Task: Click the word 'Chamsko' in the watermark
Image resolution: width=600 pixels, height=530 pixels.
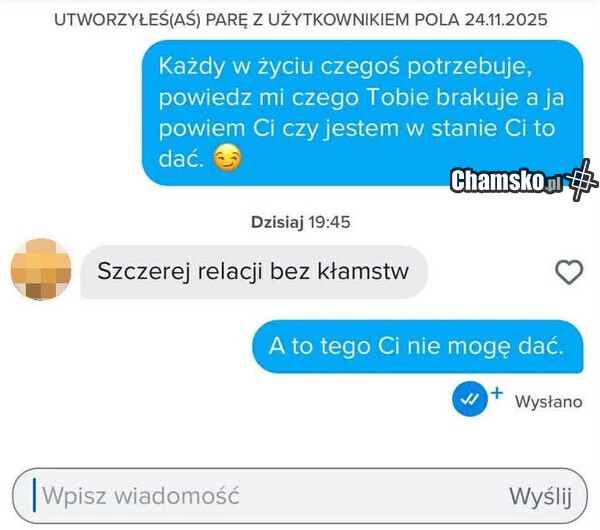Action: click(x=497, y=180)
